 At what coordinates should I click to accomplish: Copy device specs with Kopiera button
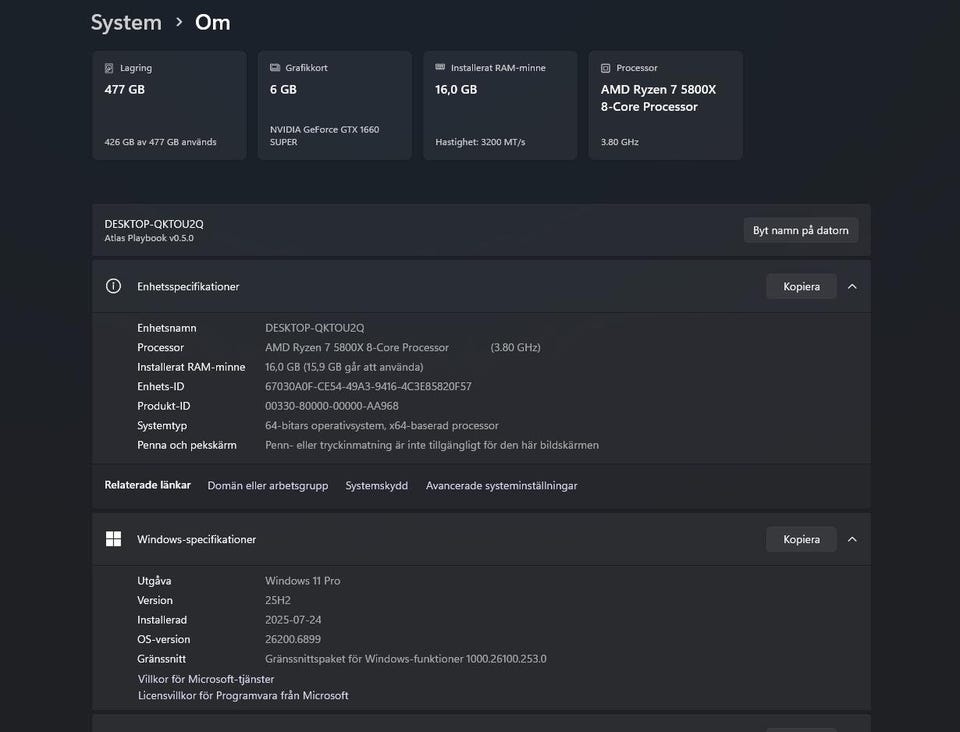[801, 286]
